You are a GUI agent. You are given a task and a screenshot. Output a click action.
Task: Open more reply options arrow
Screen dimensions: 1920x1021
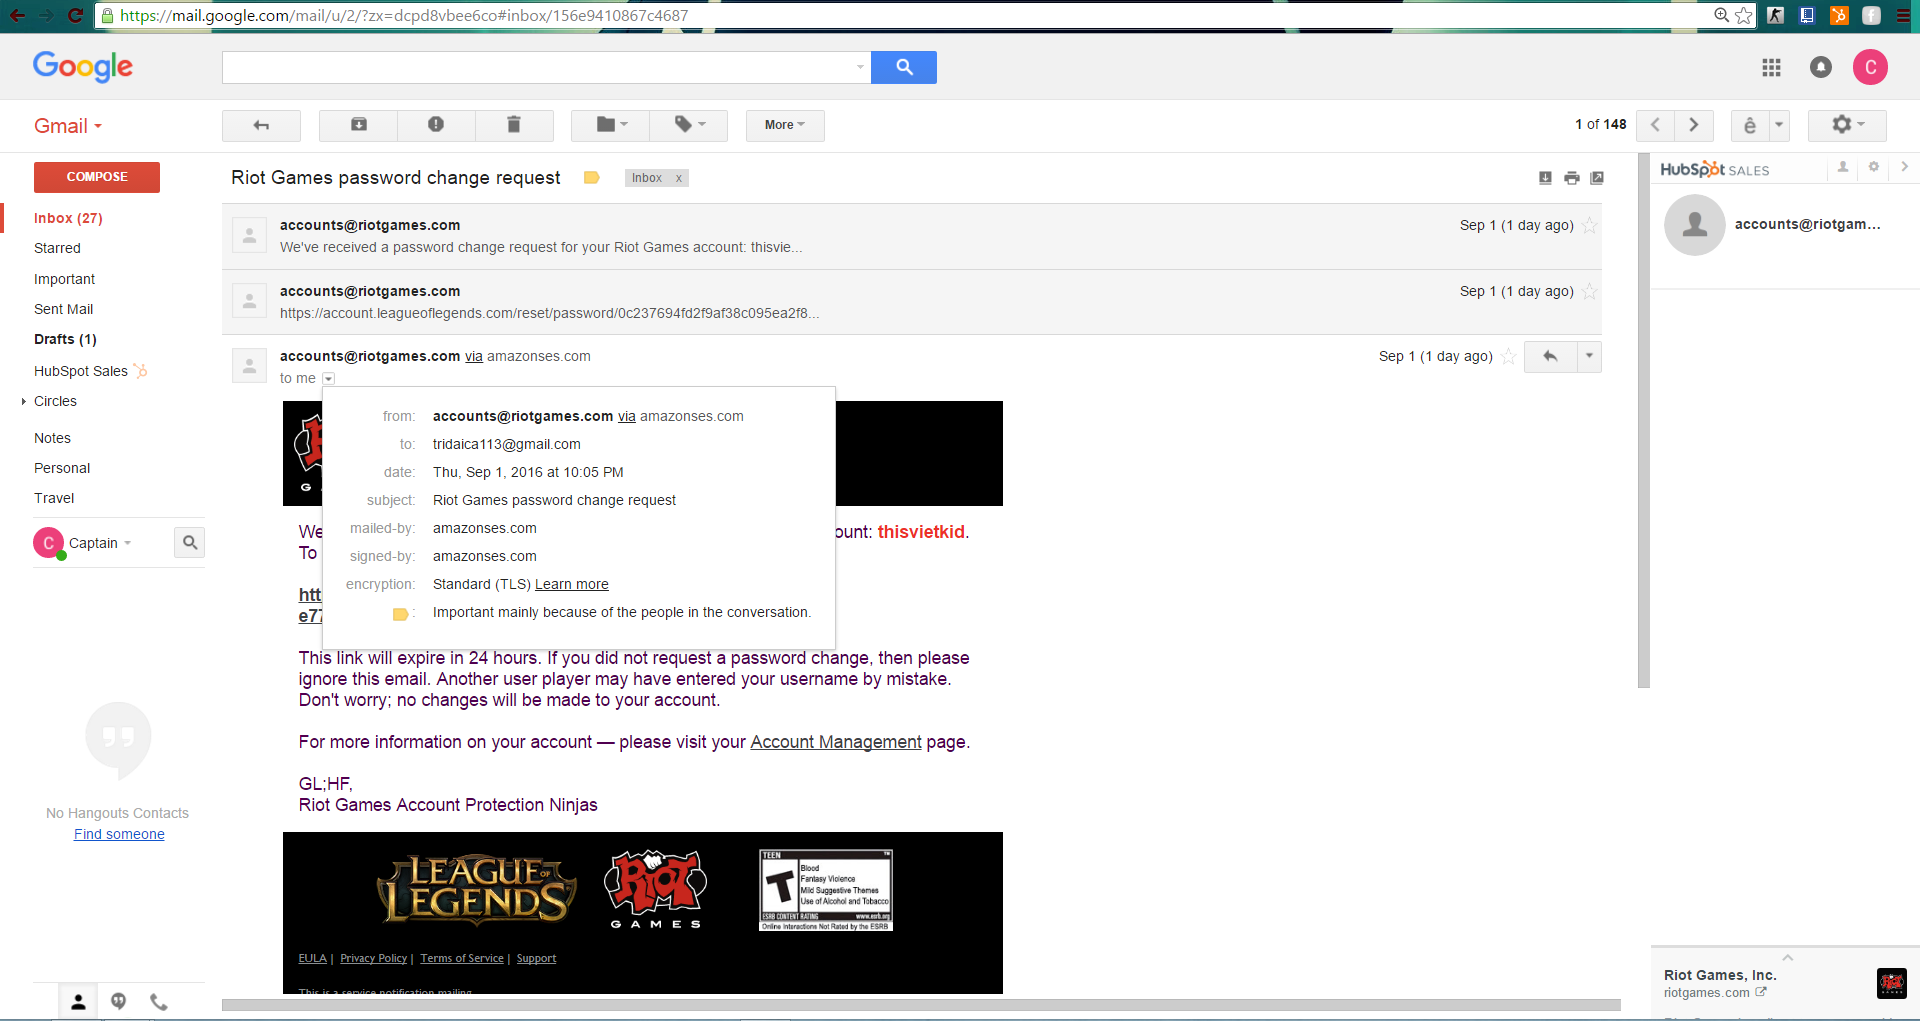click(x=1589, y=357)
